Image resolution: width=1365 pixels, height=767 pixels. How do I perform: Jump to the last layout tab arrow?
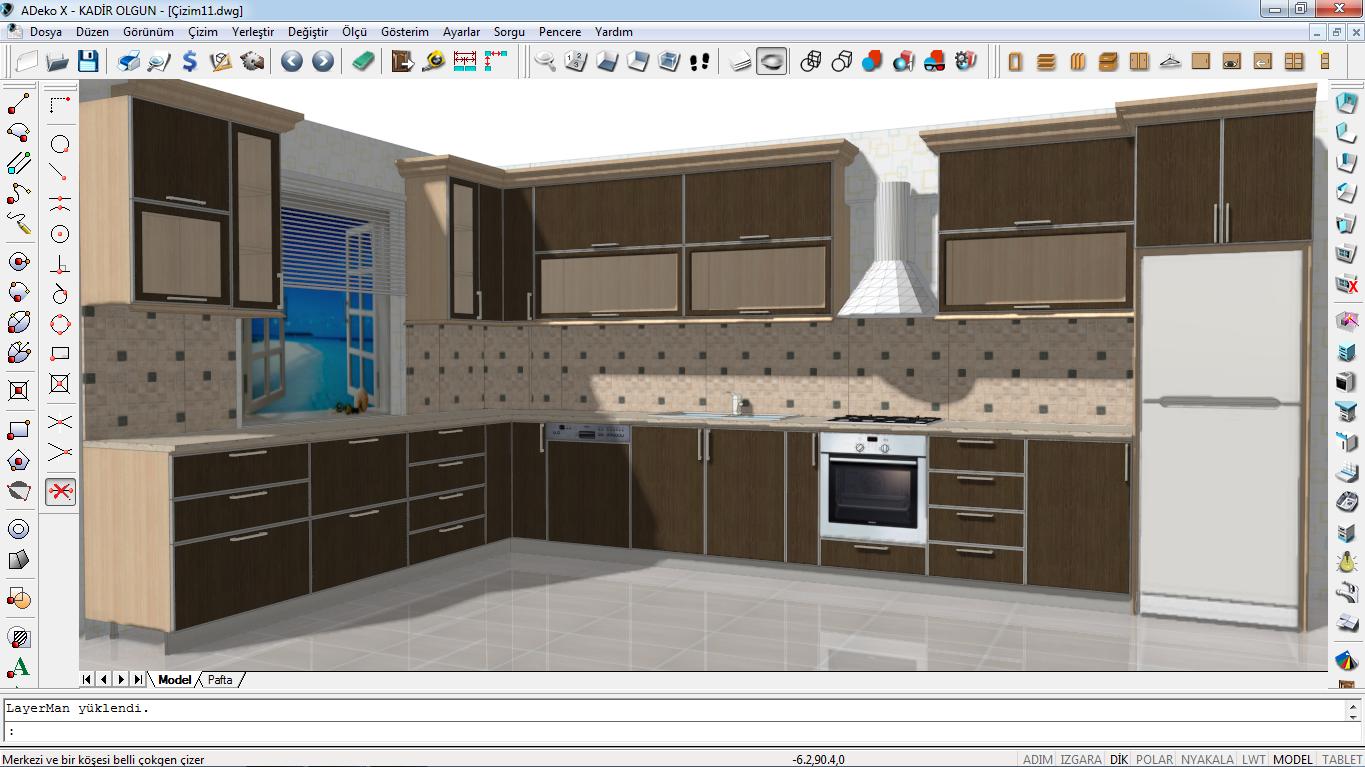tap(138, 680)
